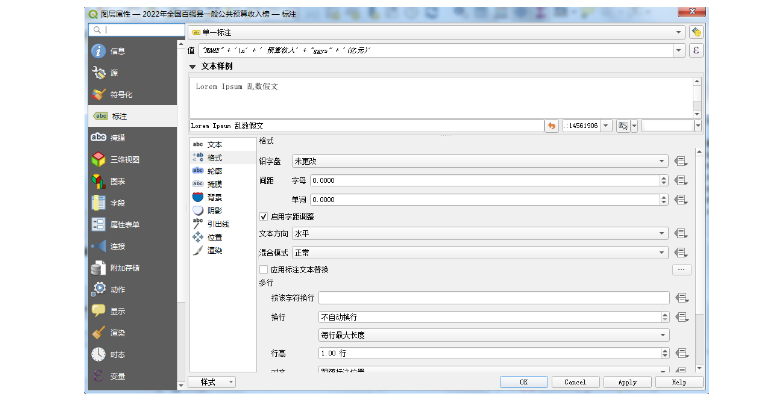Image resolution: width=773 pixels, height=413 pixels.
Task: Open expression builder ε button beside value field
Action: pyautogui.click(x=696, y=50)
